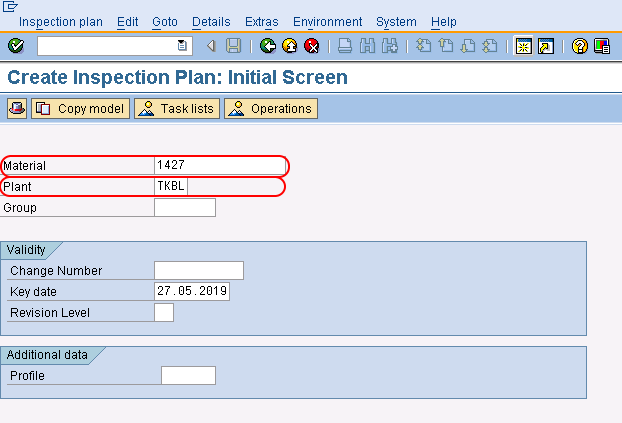Viewport: 622px width, 423px height.
Task: Click the Task lists button
Action: tap(177, 108)
